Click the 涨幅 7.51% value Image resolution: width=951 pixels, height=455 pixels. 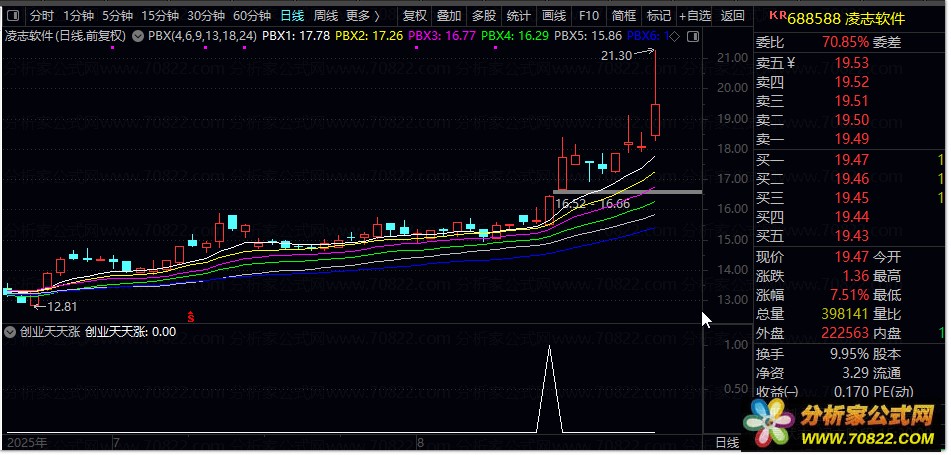pyautogui.click(x=850, y=295)
